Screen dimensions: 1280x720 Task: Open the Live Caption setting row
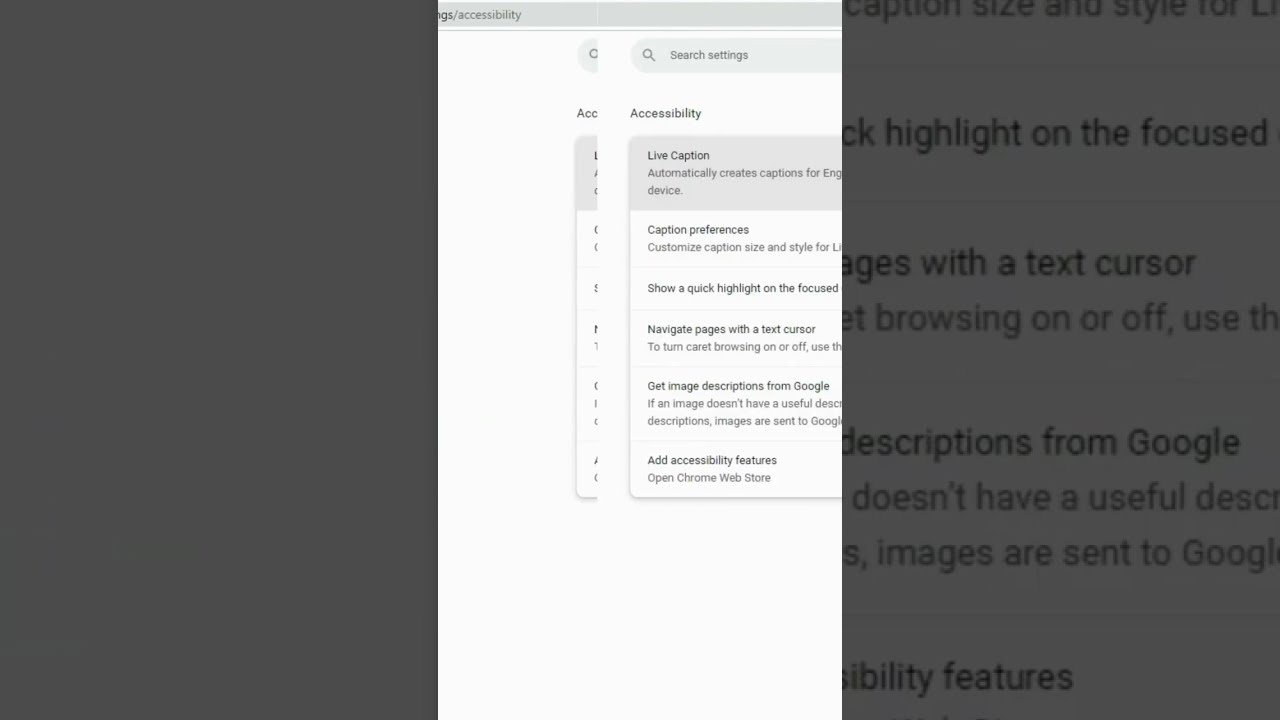(736, 173)
